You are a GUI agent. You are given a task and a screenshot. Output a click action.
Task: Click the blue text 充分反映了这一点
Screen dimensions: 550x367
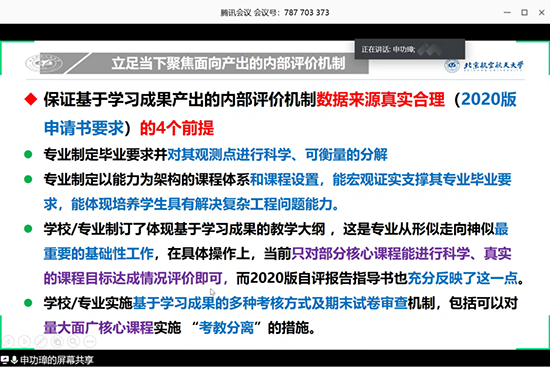click(463, 278)
